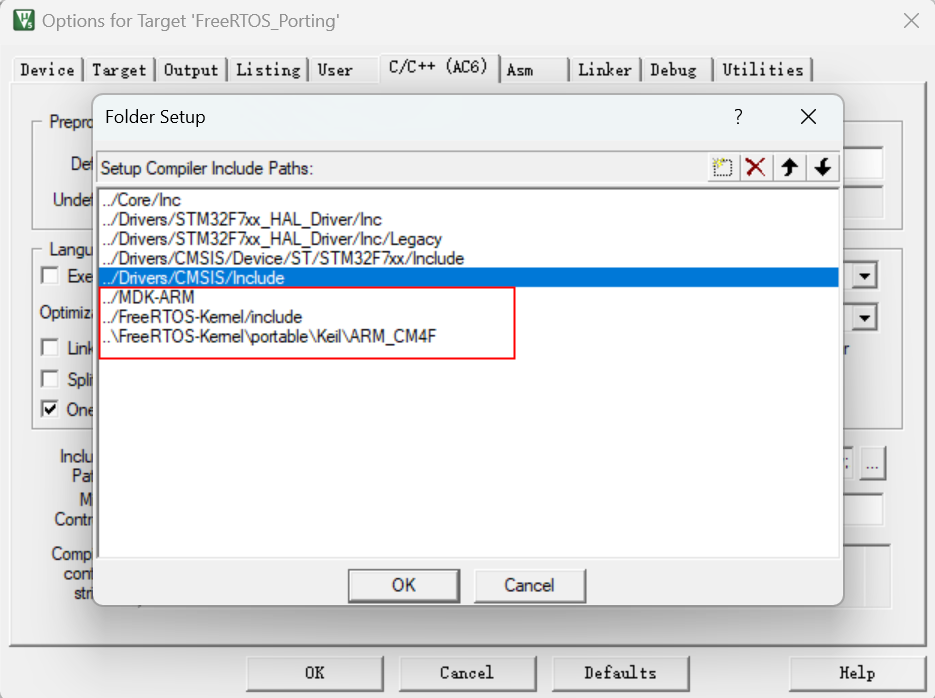This screenshot has width=935, height=698.
Task: Switch to the Linker tab
Action: pos(604,70)
